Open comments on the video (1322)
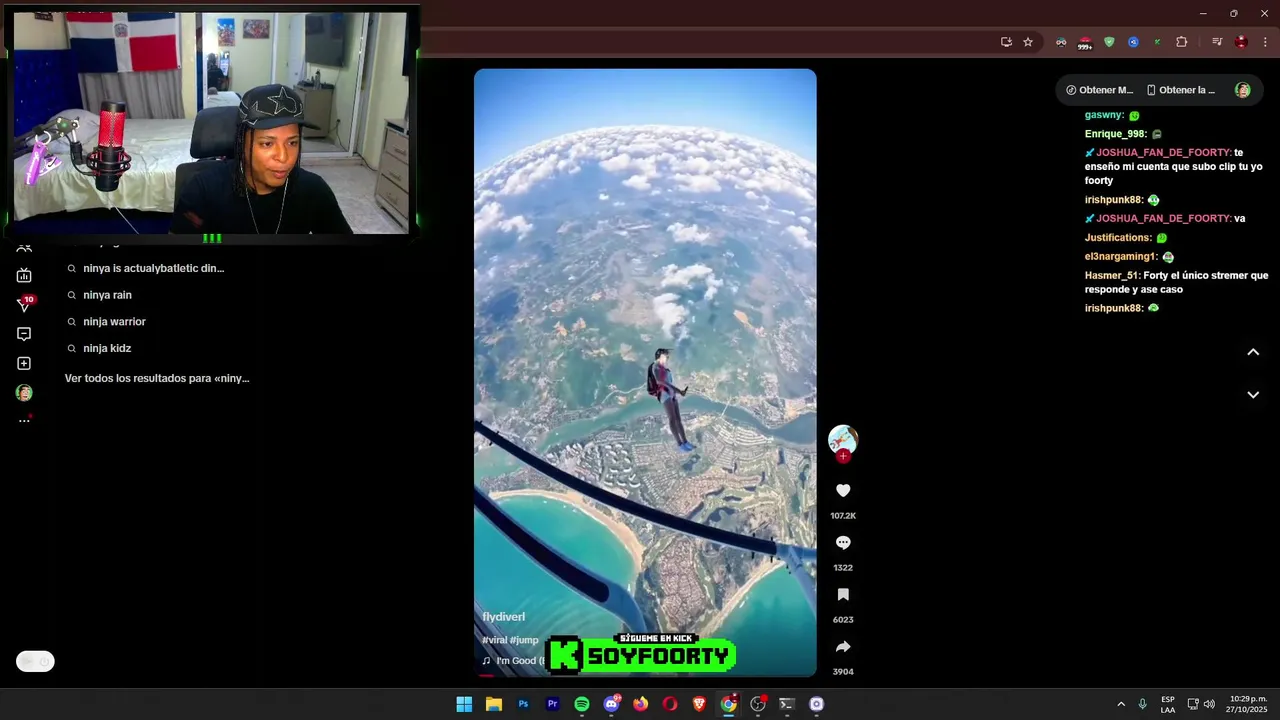The width and height of the screenshot is (1280, 720). pos(843,542)
